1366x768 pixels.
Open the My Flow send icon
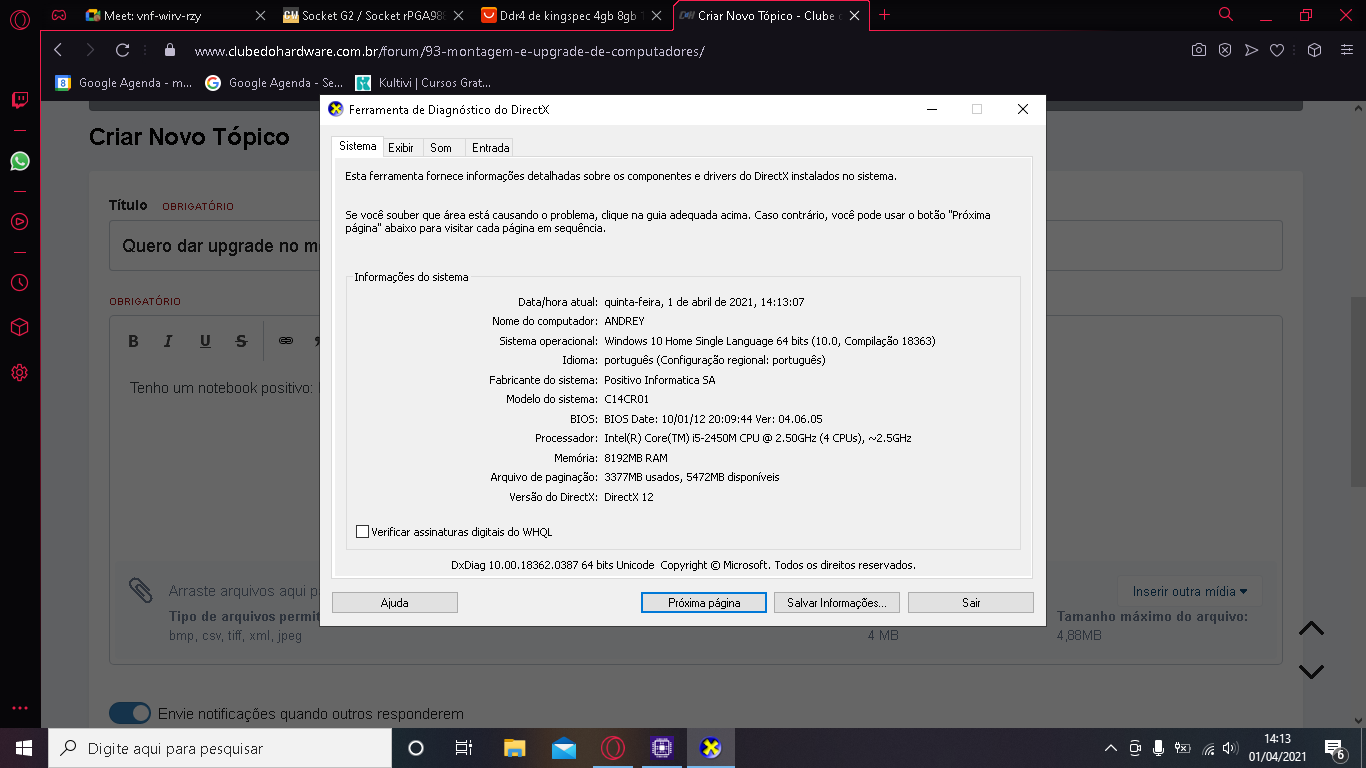click(x=1251, y=50)
